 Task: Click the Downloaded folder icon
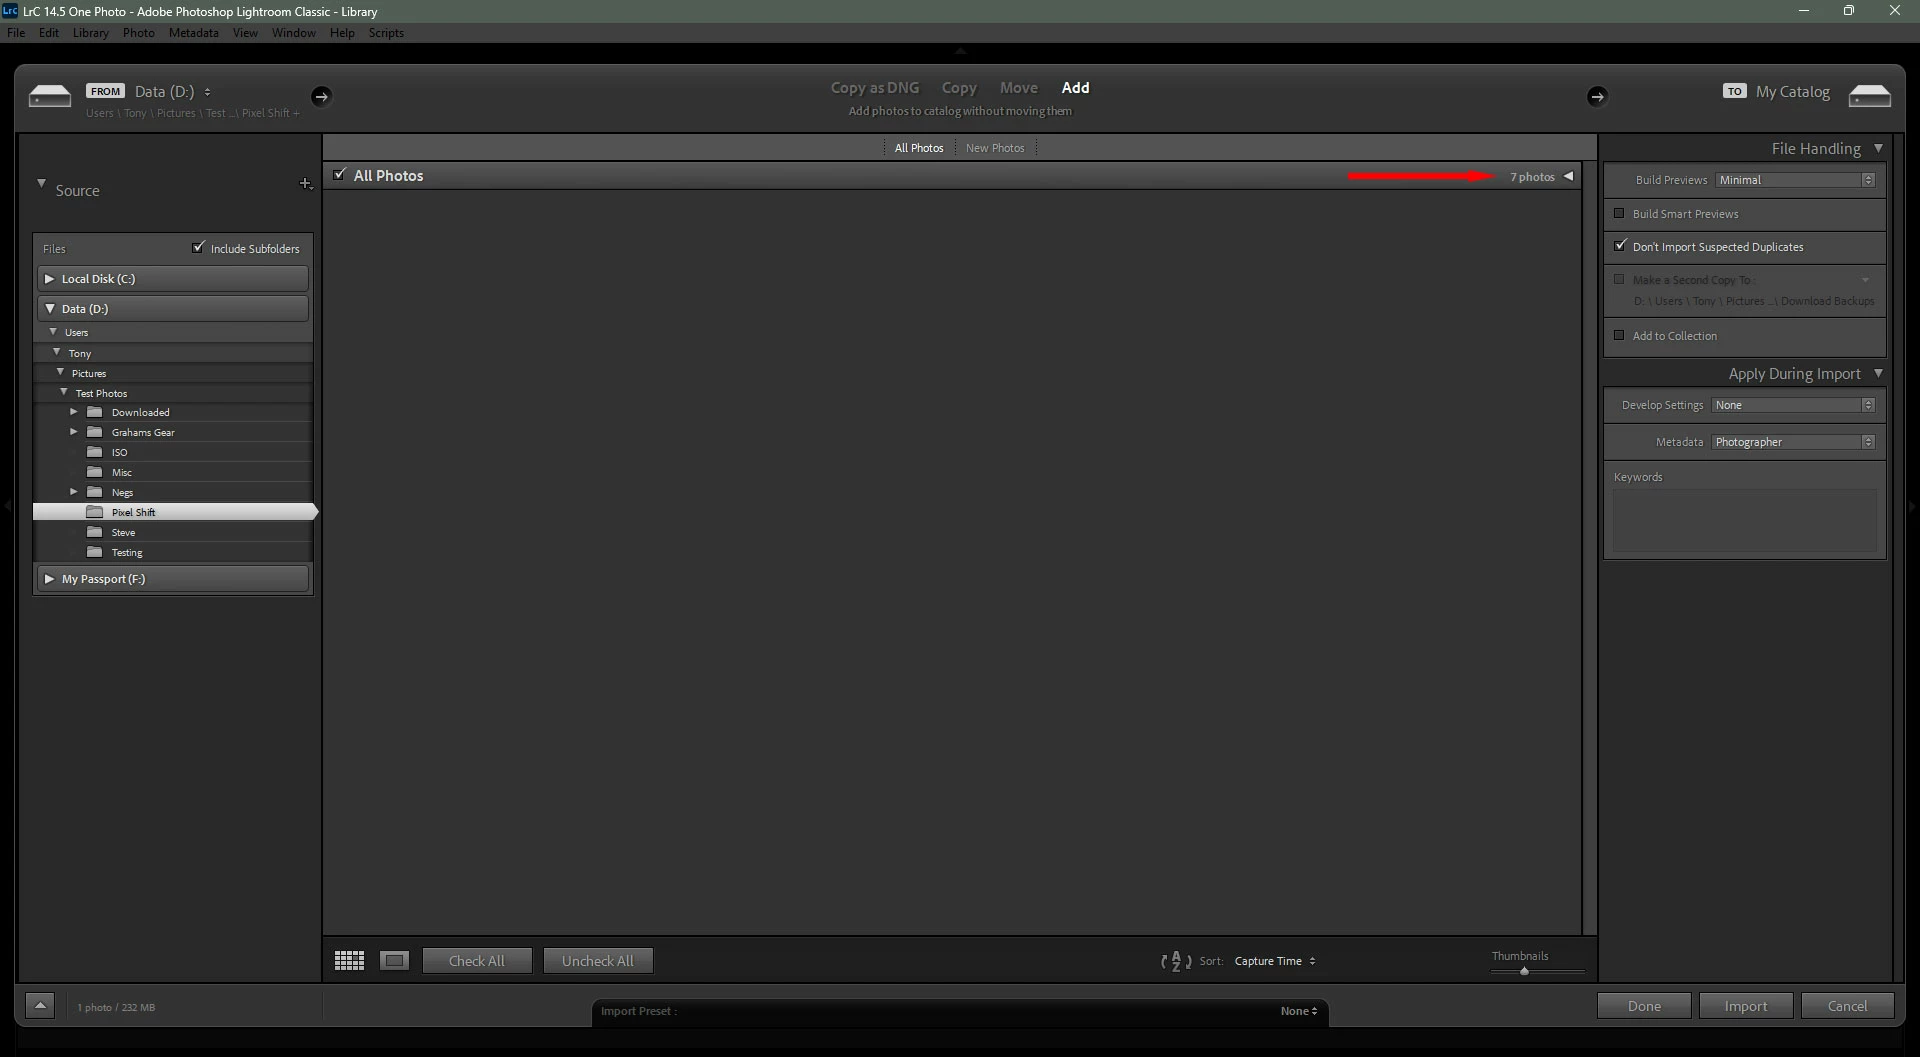click(x=95, y=412)
